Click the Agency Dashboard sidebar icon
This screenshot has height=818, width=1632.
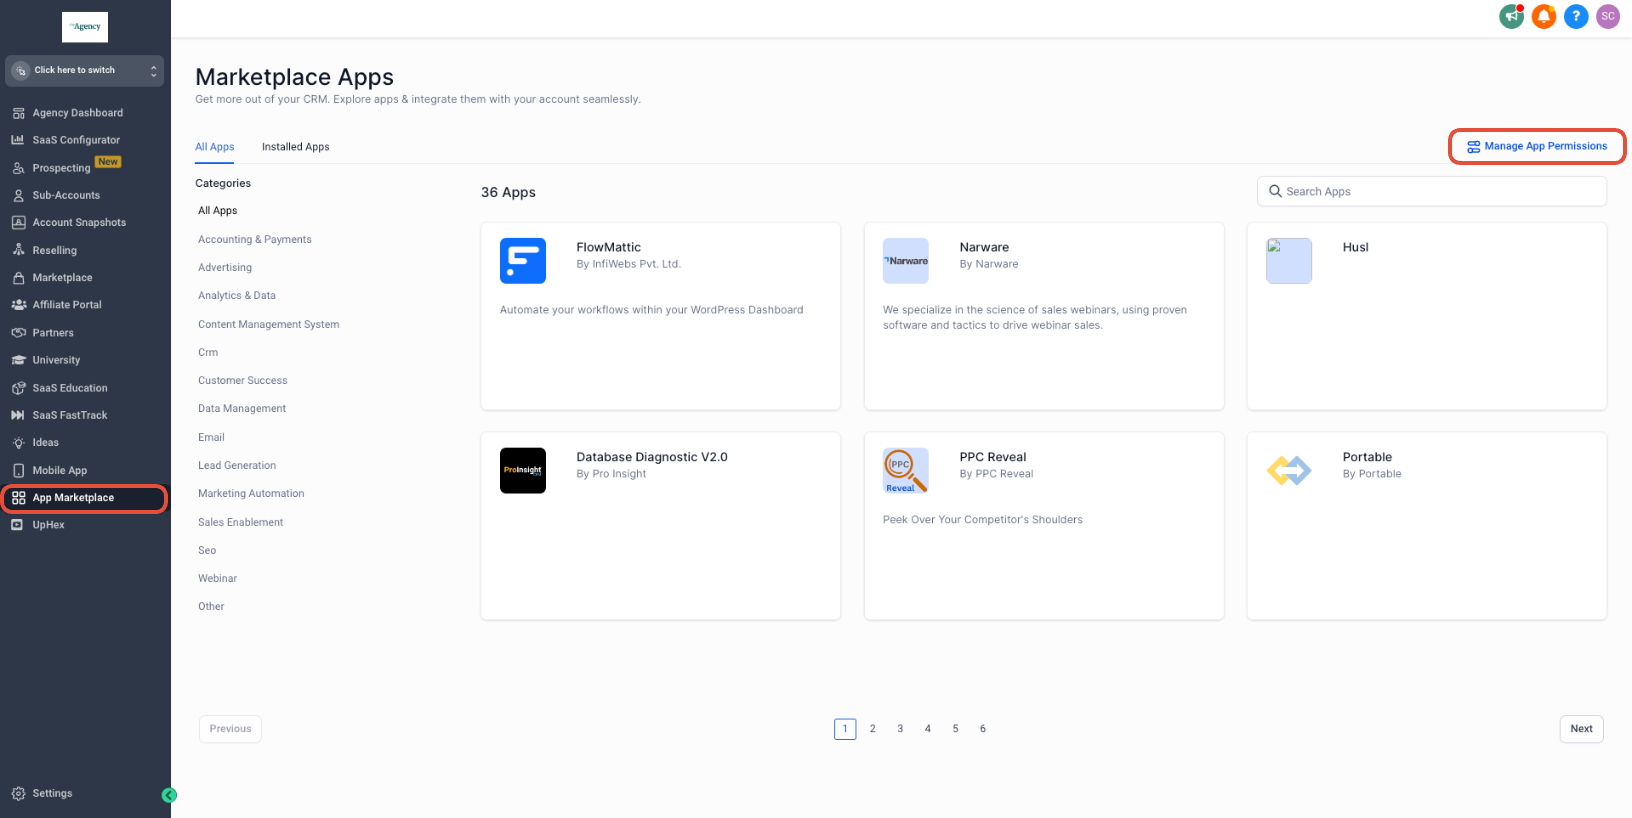[x=18, y=113]
